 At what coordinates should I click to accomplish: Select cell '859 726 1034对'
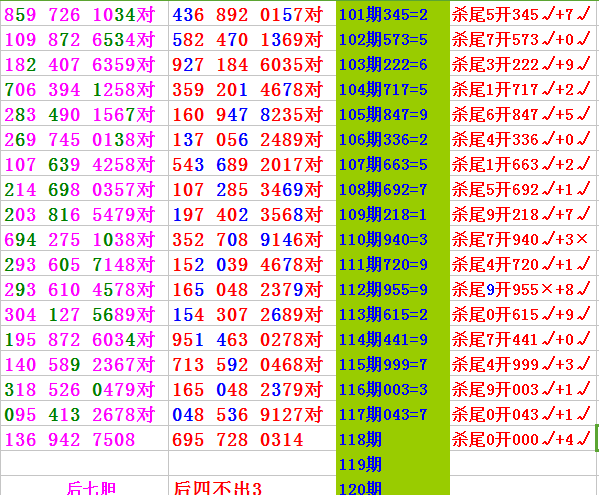84,15
